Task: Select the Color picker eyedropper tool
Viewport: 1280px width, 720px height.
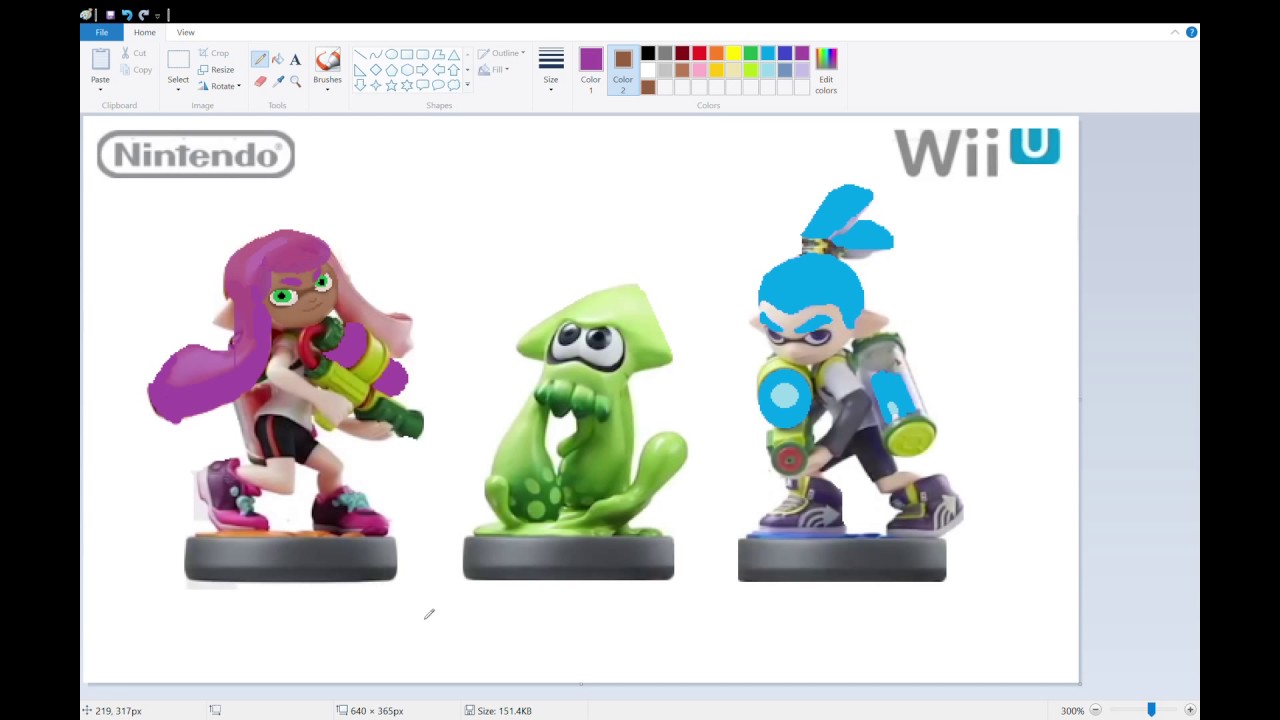Action: (x=278, y=81)
